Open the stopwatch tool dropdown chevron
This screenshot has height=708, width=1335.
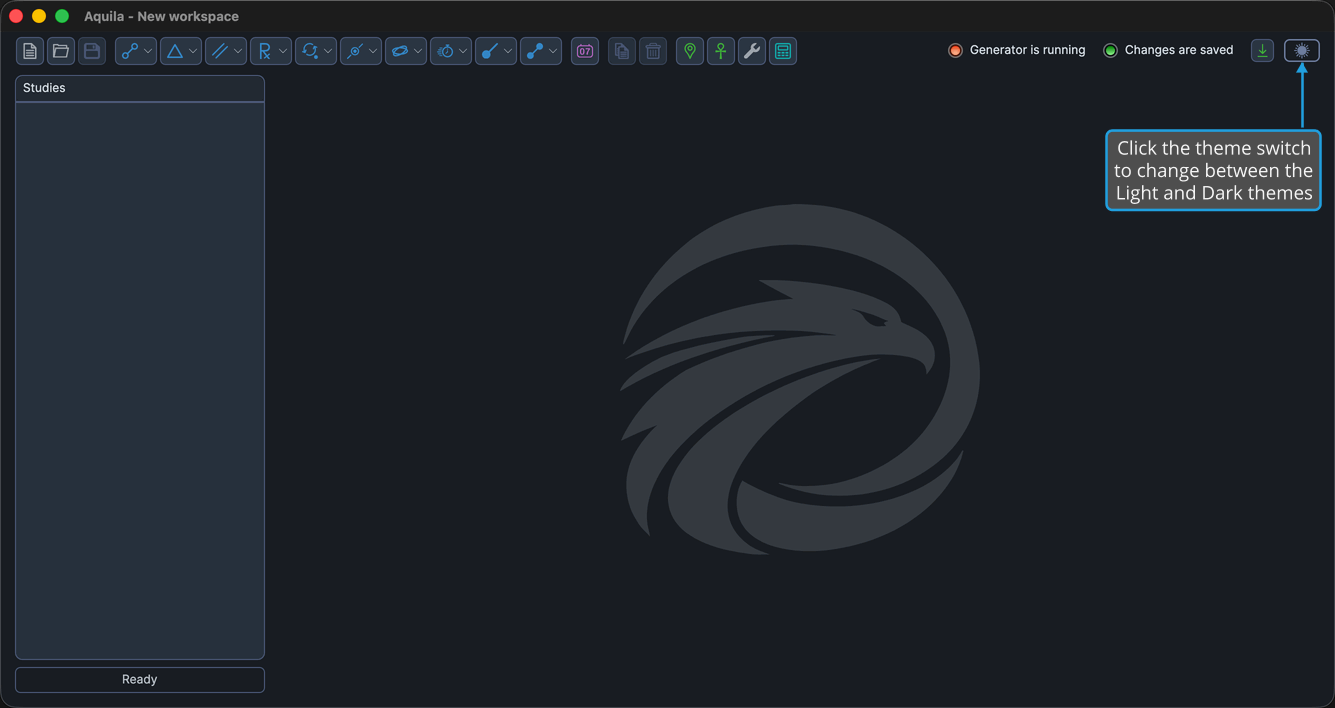(x=463, y=51)
